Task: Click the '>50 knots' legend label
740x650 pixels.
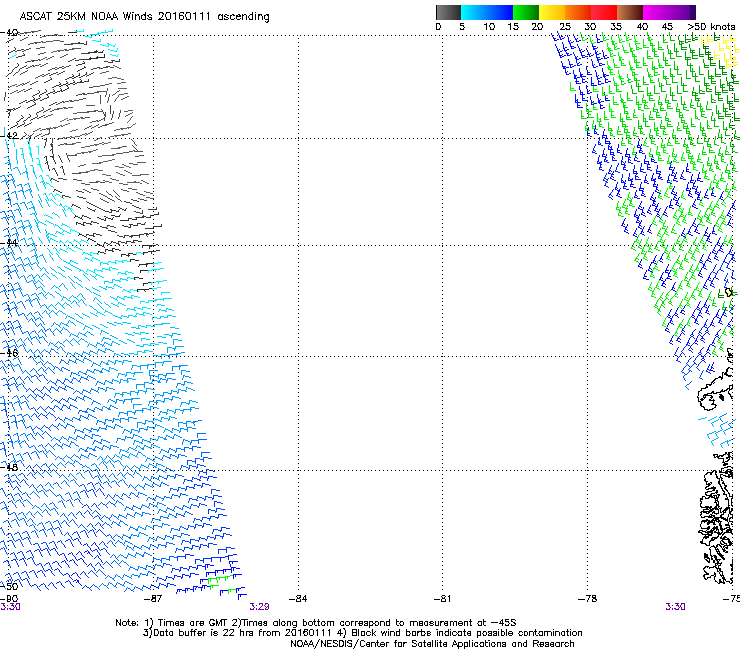Action: point(712,27)
